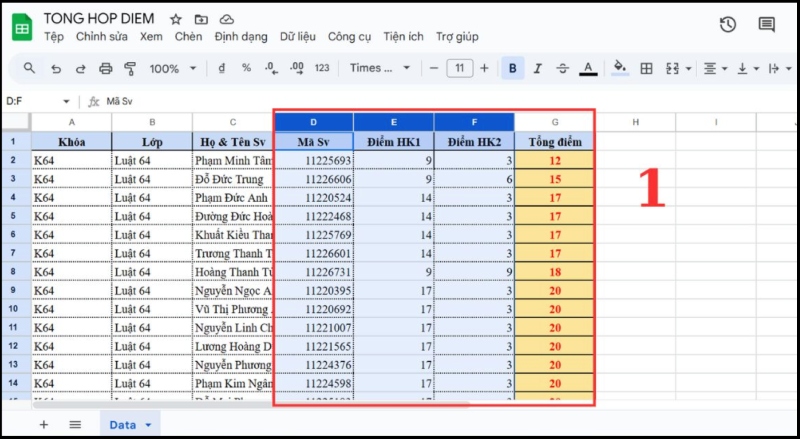Open version history clock icon

click(728, 25)
